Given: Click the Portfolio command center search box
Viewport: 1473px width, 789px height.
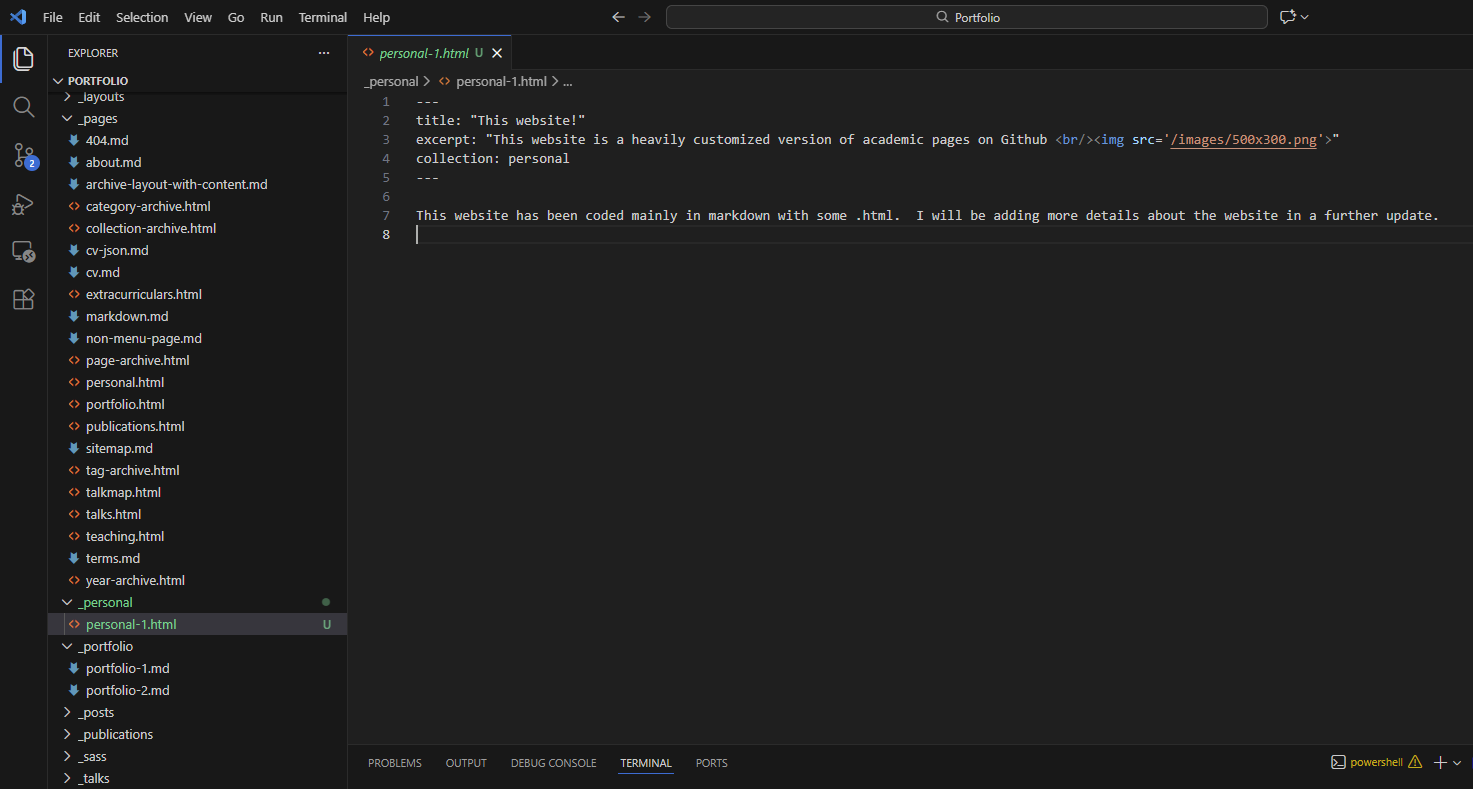Looking at the screenshot, I should 966,17.
